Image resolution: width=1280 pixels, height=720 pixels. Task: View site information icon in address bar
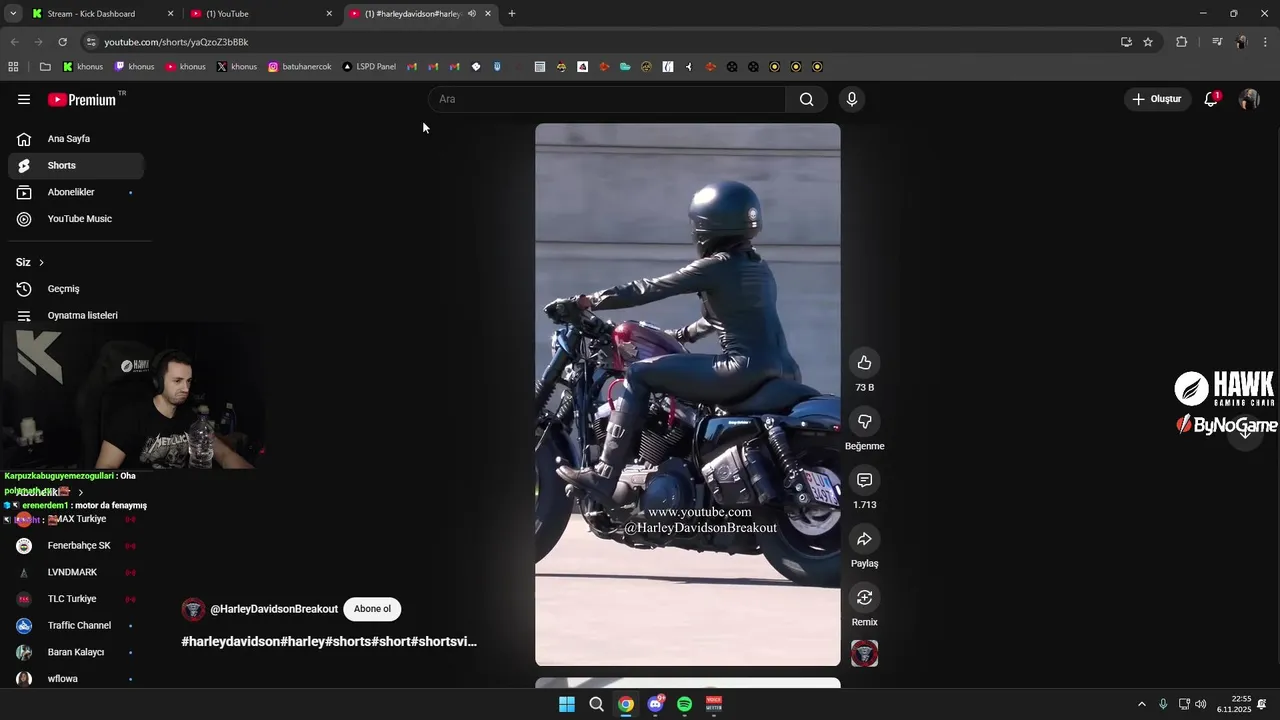coord(91,42)
